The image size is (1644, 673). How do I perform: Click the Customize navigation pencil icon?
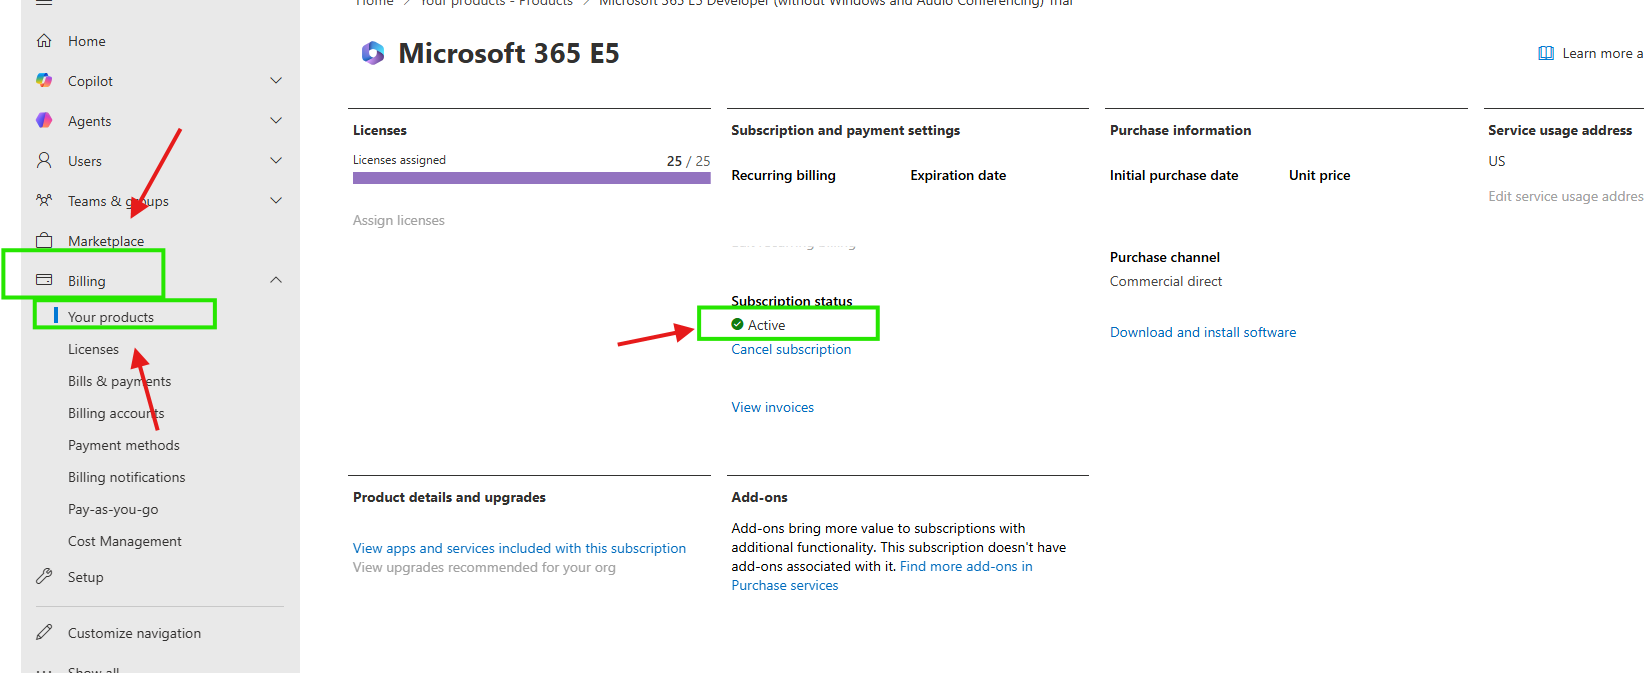tap(44, 632)
